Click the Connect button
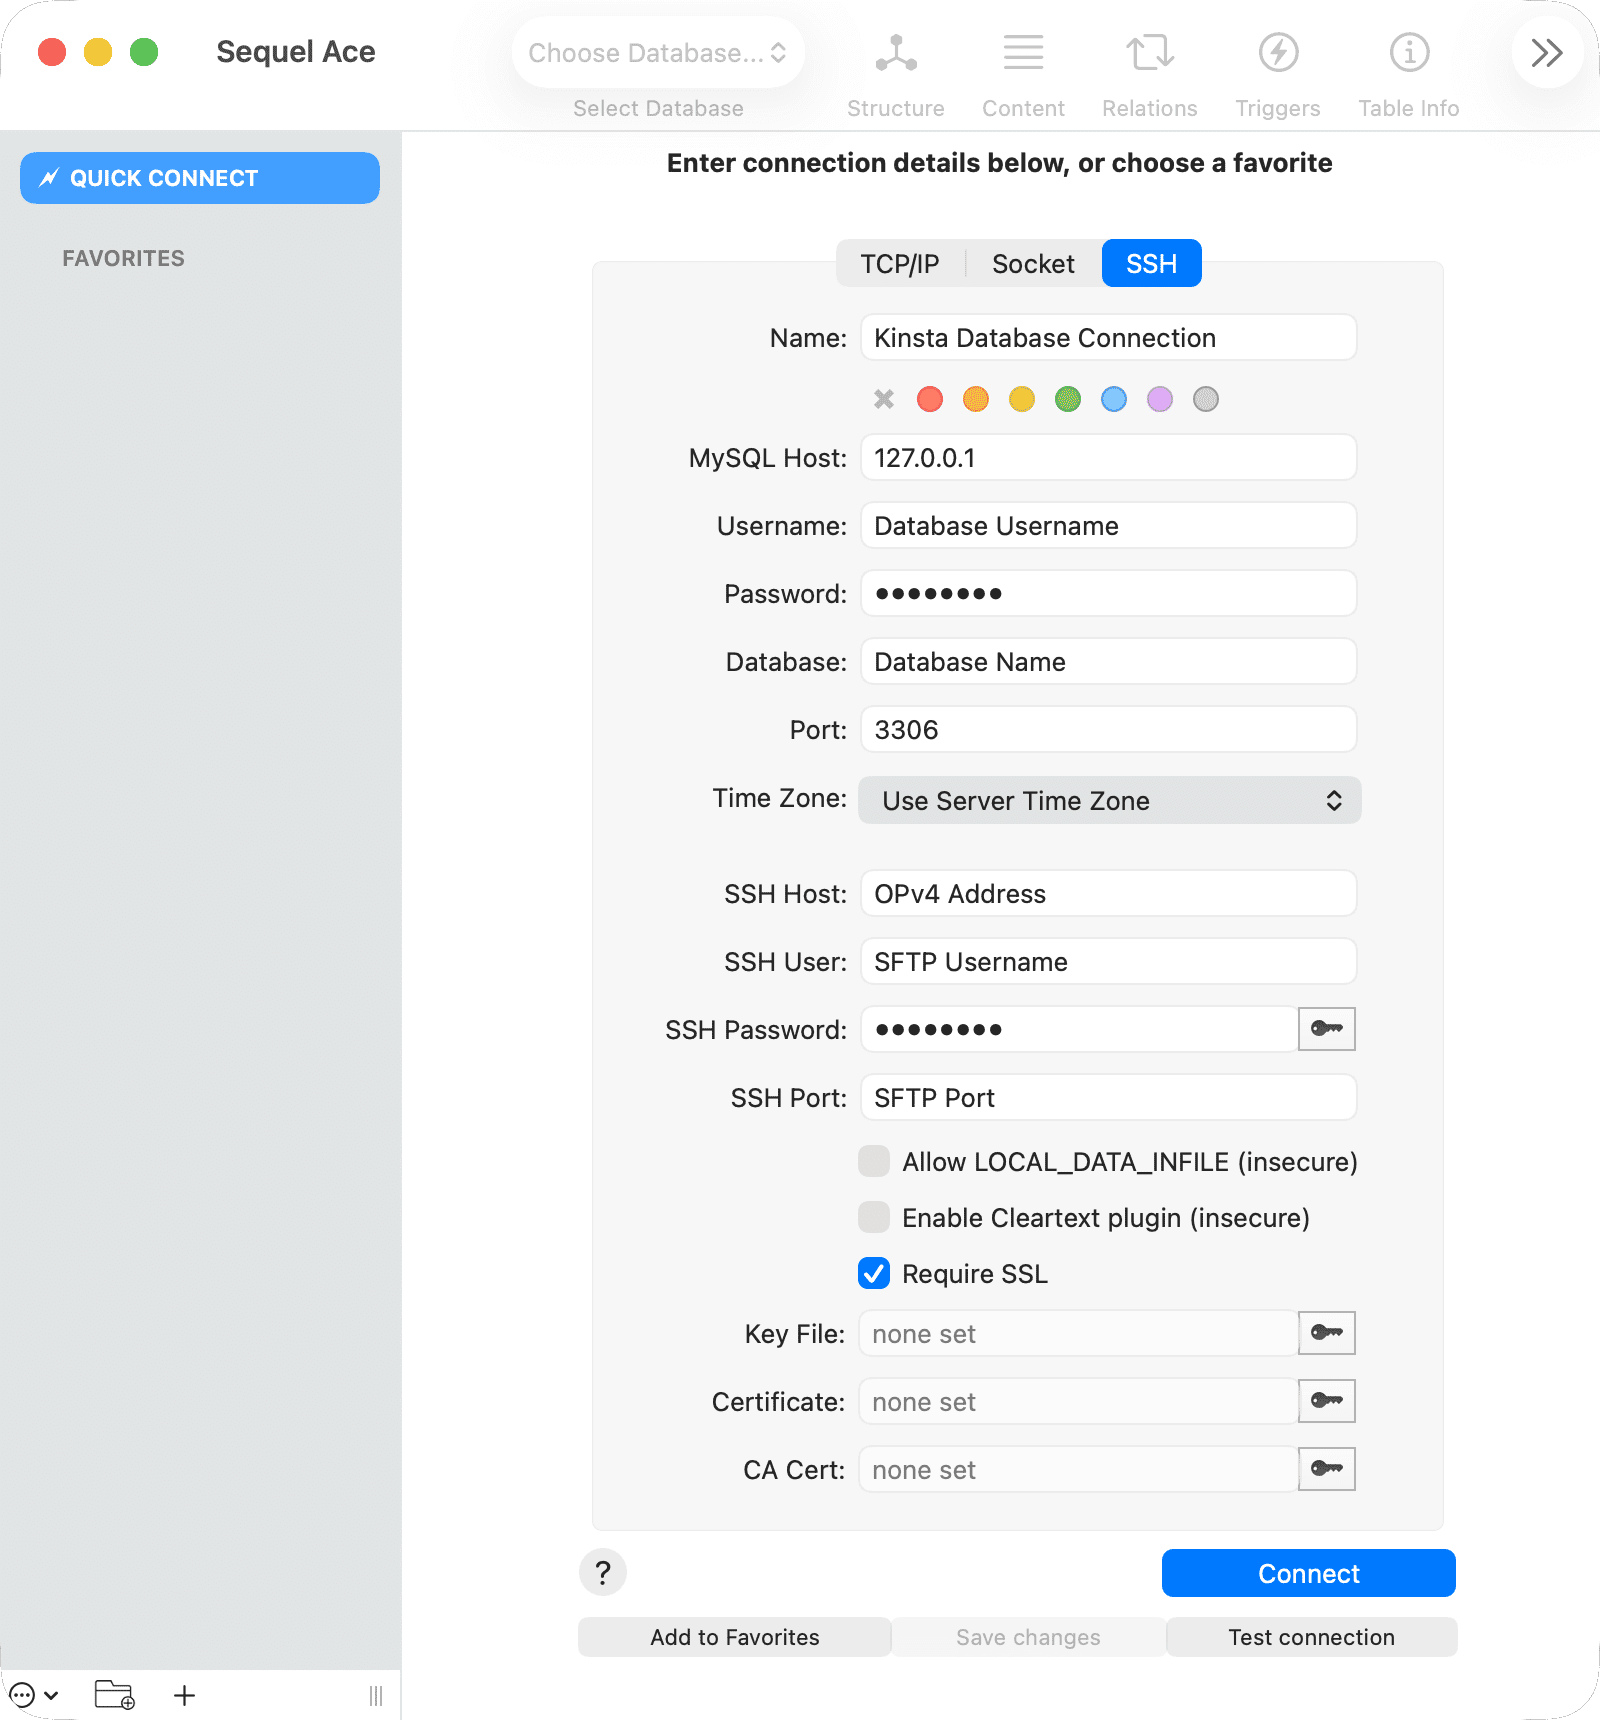 point(1309,1573)
